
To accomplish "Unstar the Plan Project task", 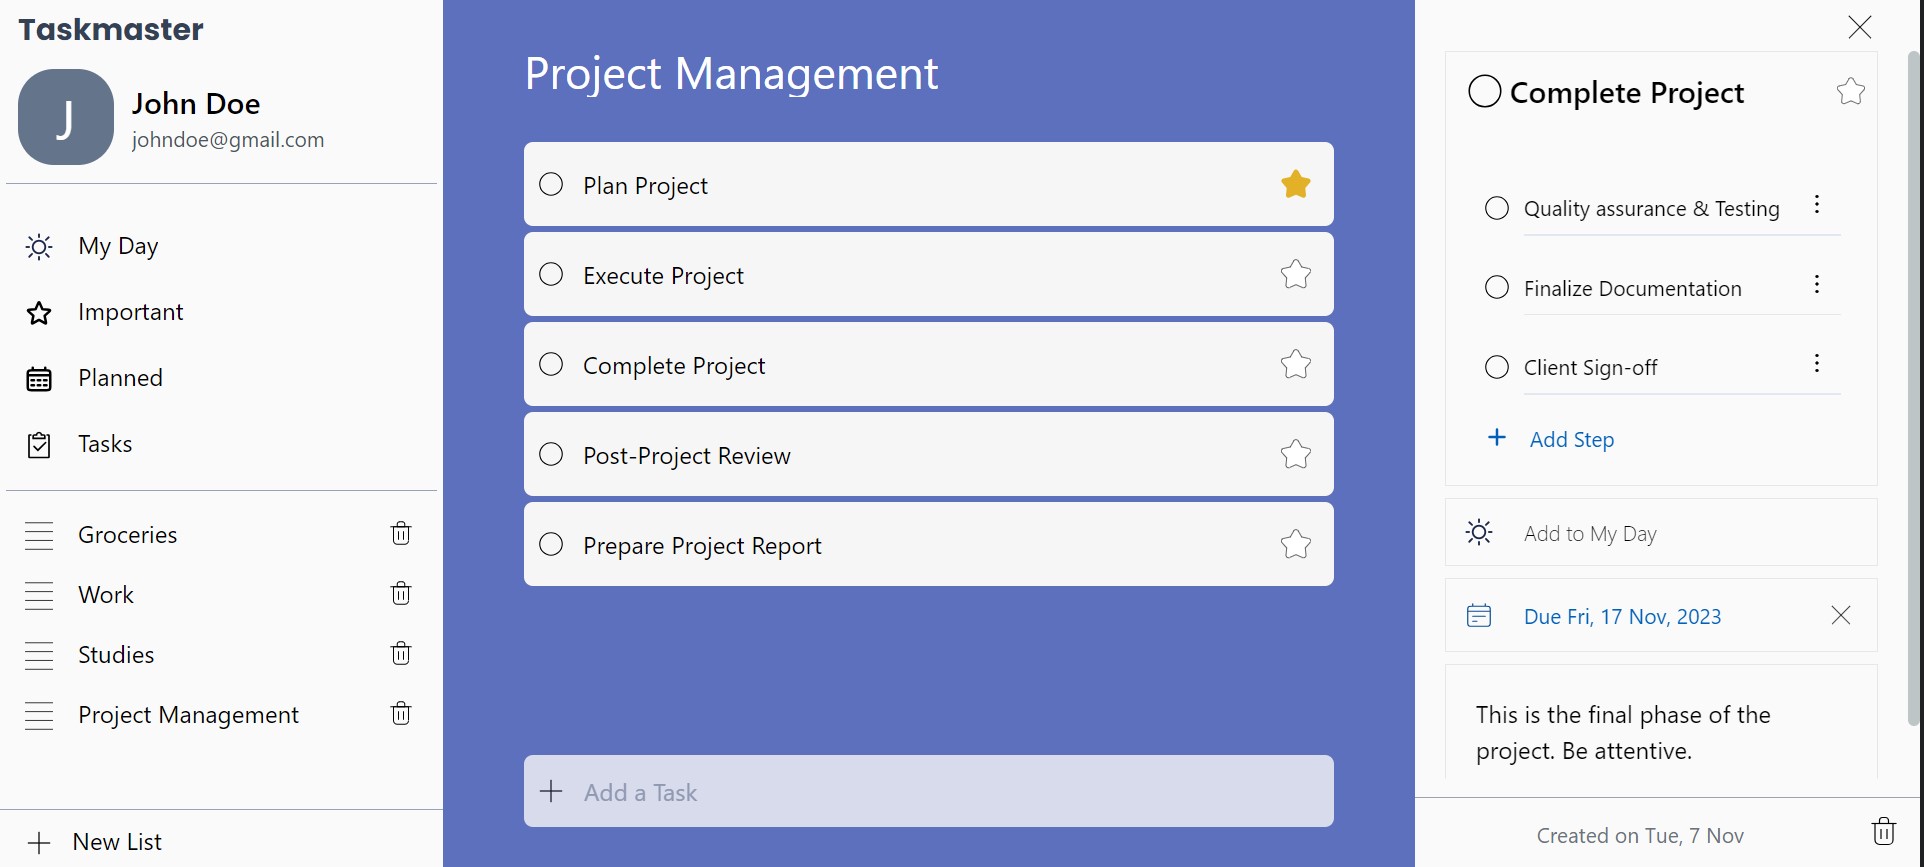I will click(1295, 184).
